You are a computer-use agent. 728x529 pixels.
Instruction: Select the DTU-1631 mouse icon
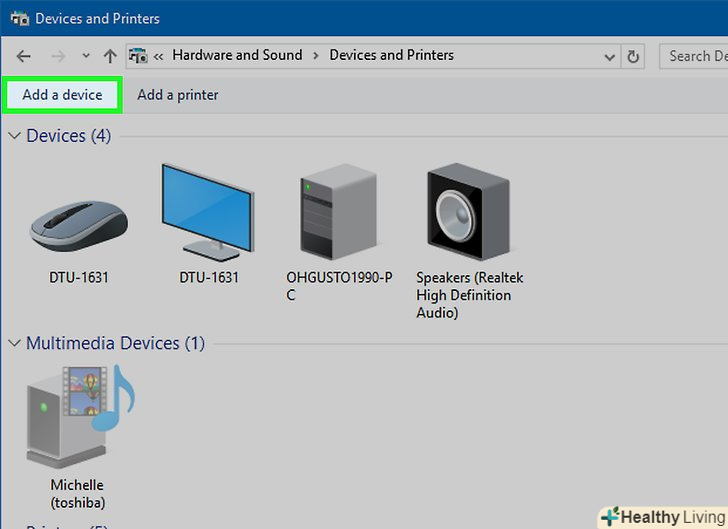click(x=79, y=226)
